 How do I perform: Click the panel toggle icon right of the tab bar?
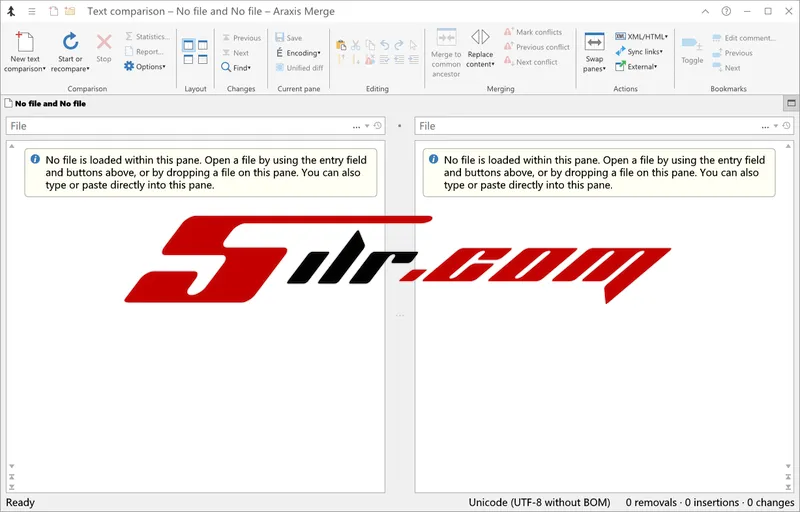[x=791, y=103]
